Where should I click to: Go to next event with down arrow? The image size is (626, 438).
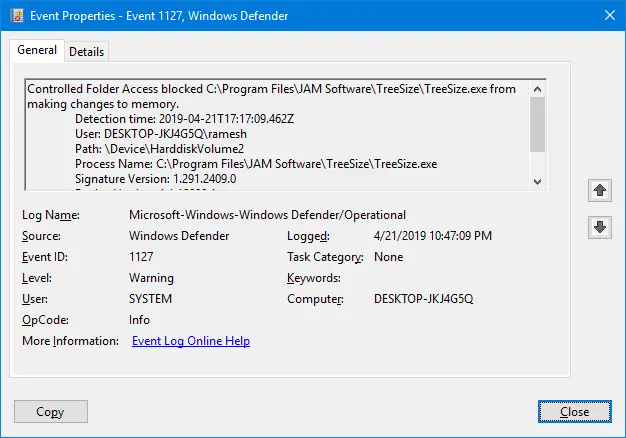(x=600, y=227)
